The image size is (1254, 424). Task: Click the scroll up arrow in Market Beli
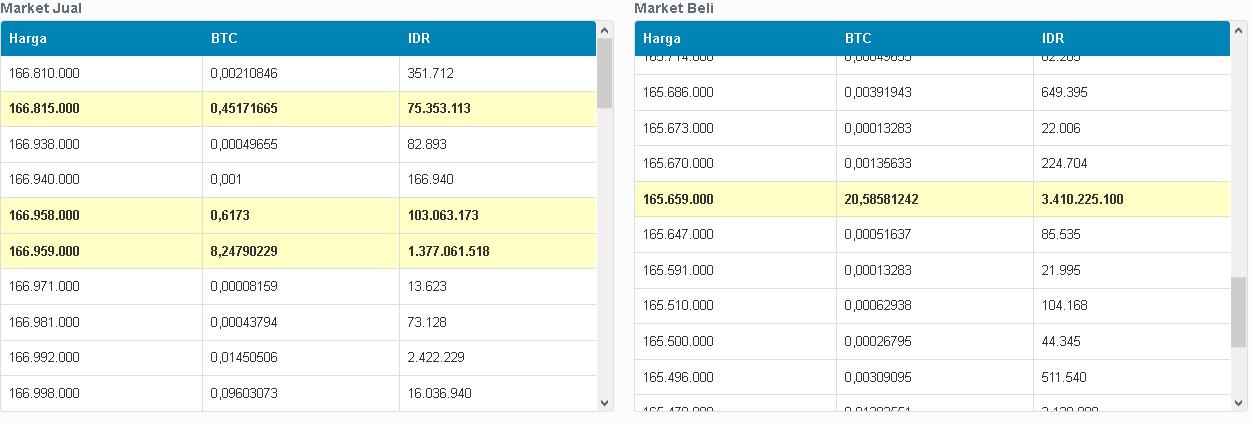pyautogui.click(x=1239, y=30)
